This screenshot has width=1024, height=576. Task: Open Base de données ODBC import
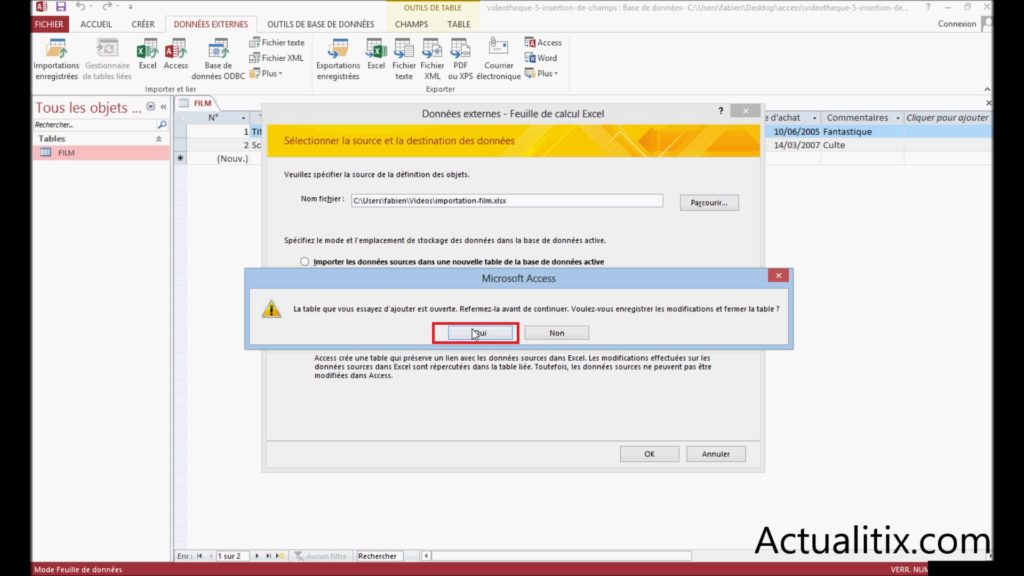pos(218,59)
